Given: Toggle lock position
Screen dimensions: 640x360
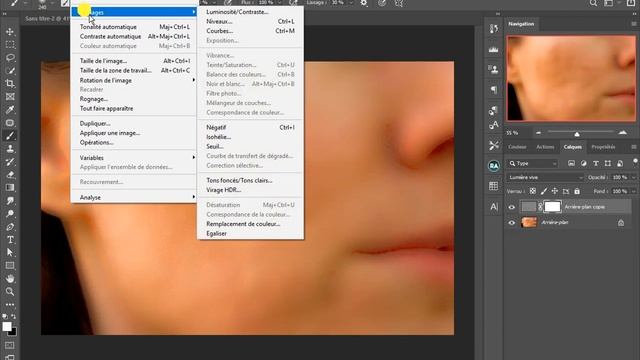Looking at the screenshot, I should pyautogui.click(x=555, y=191).
